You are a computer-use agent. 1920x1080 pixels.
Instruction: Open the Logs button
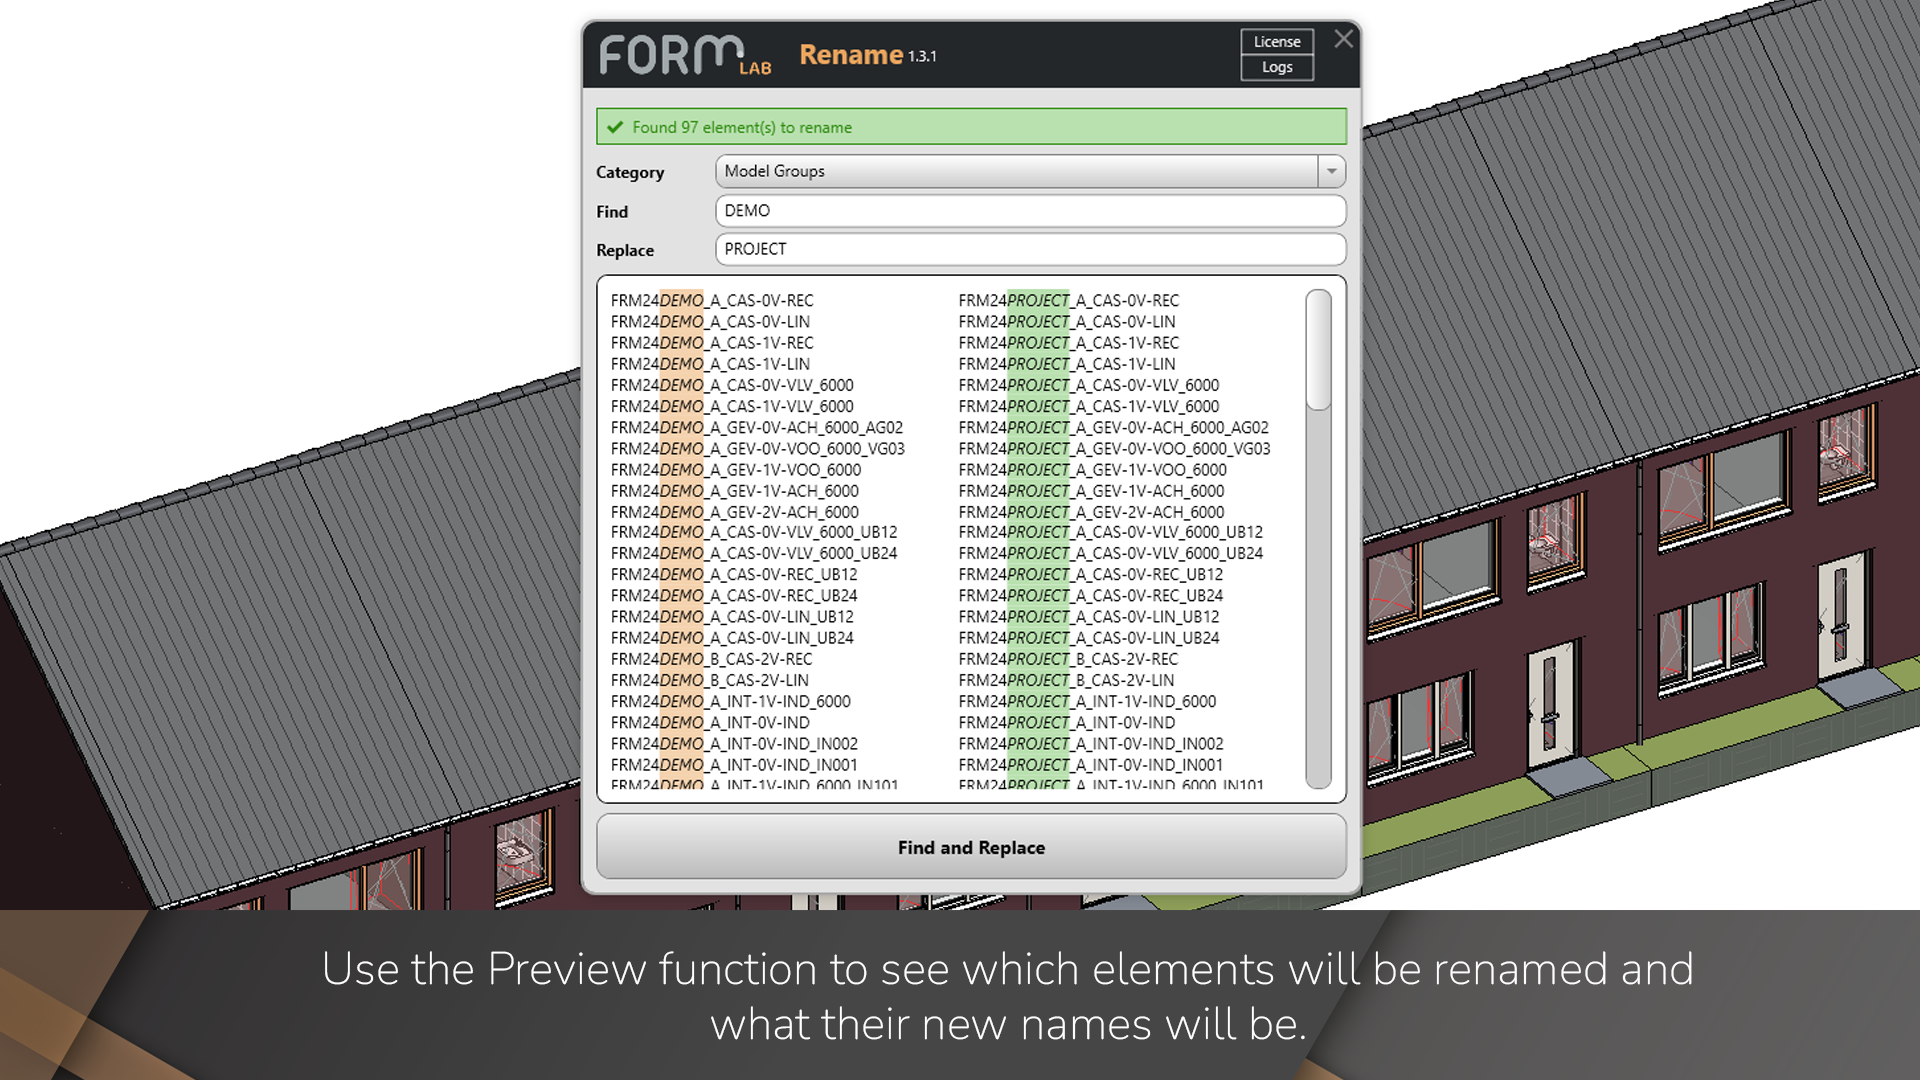click(x=1277, y=67)
